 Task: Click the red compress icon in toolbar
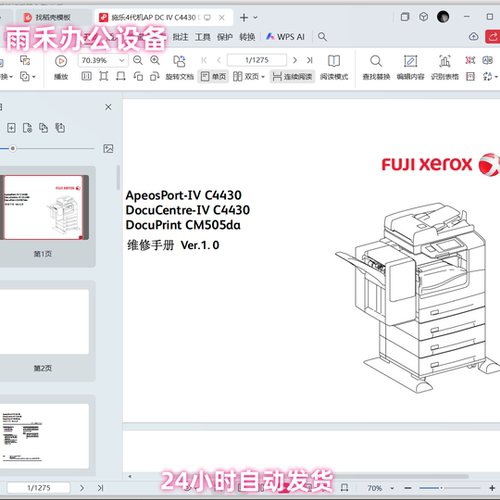[470, 60]
